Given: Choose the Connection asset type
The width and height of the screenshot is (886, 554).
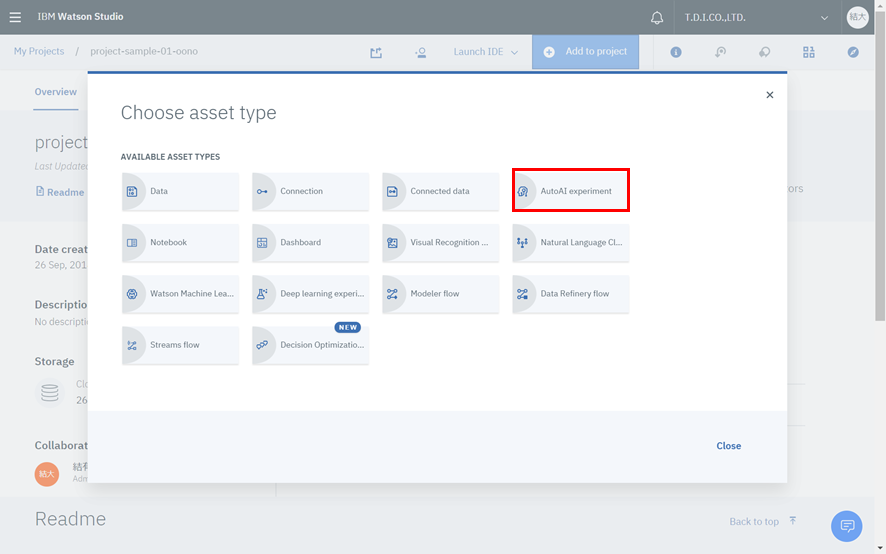Looking at the screenshot, I should point(310,191).
